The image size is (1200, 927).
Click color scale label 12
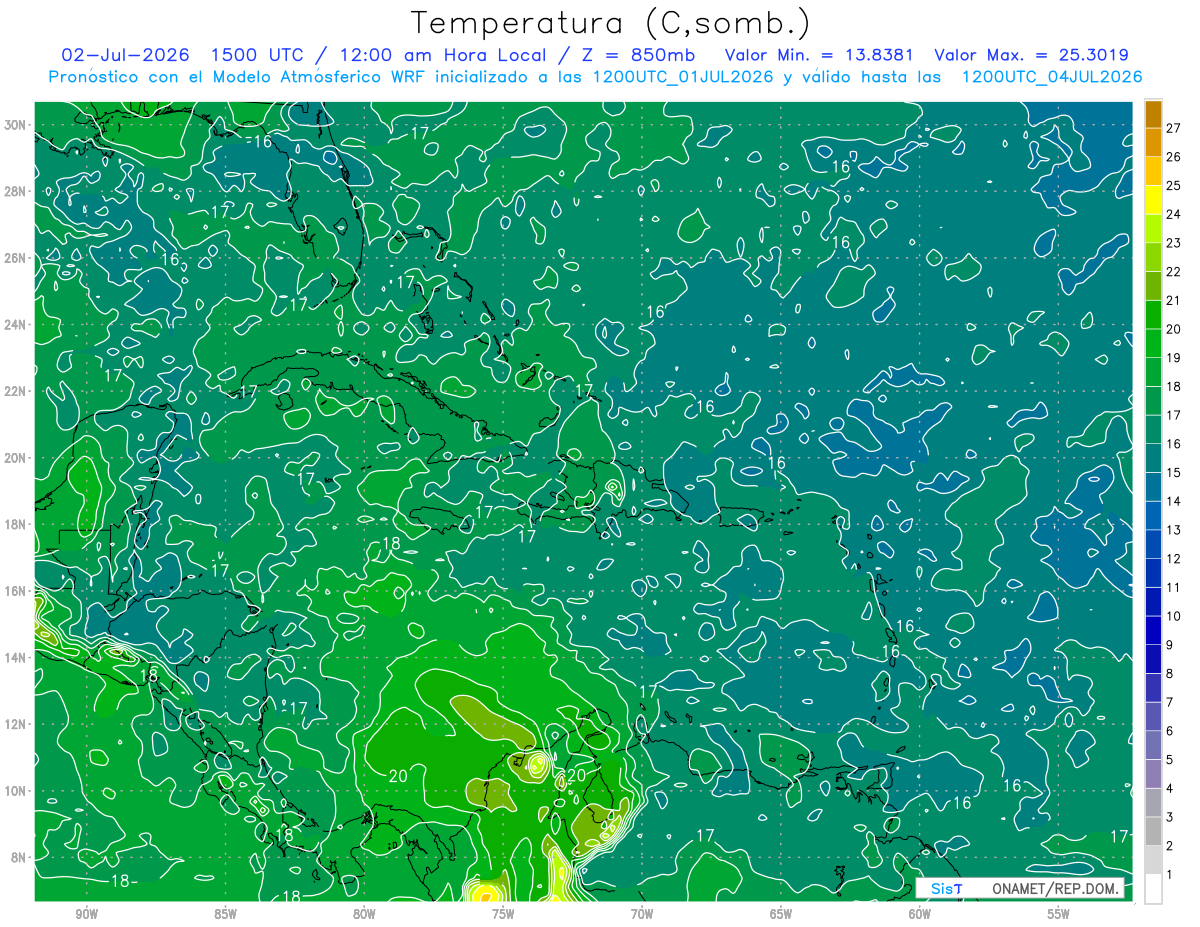coord(1174,559)
